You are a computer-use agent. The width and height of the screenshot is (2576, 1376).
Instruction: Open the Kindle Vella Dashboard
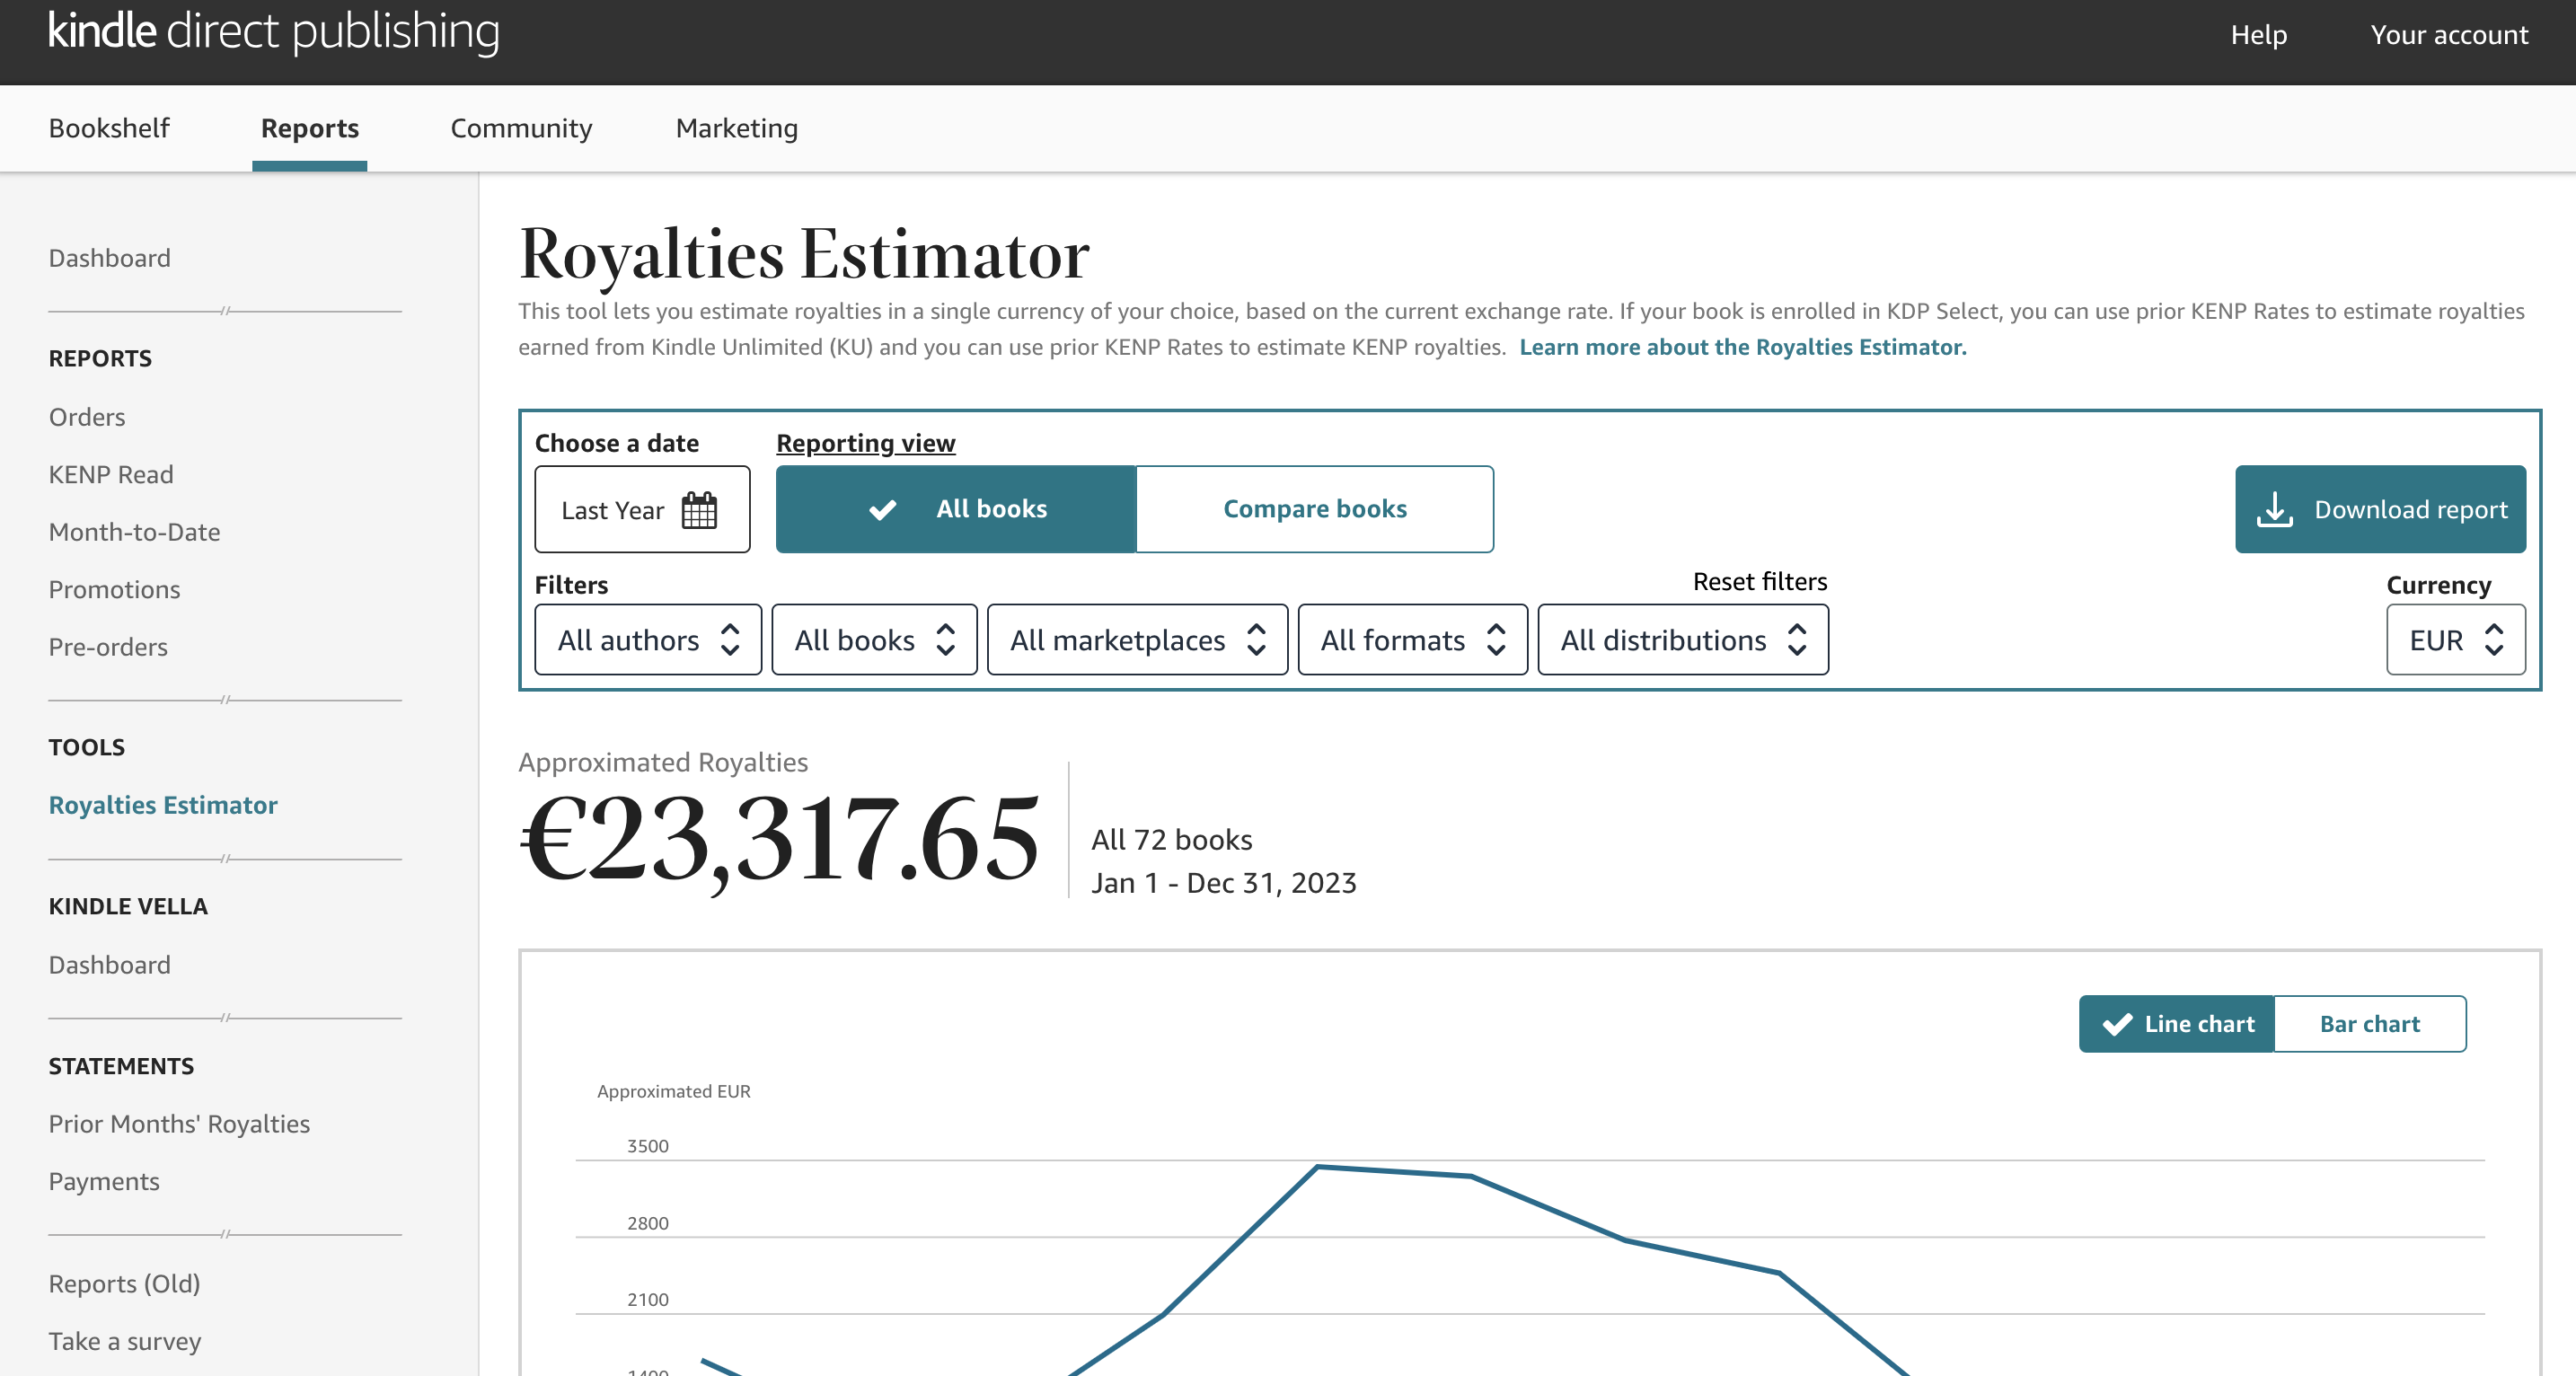point(109,965)
